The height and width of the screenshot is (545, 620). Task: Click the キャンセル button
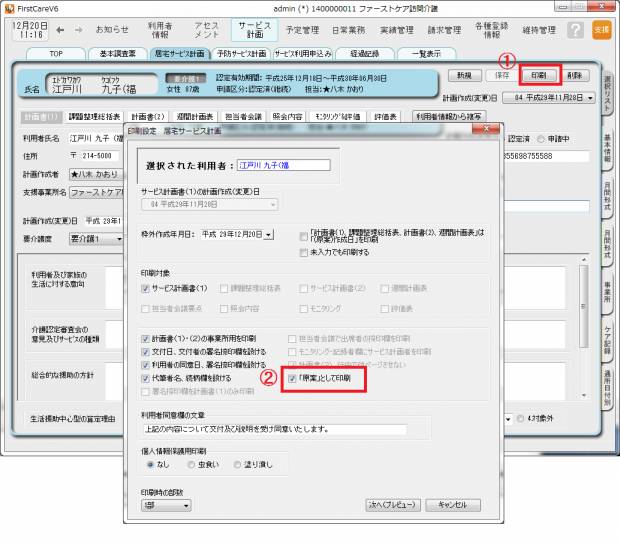453,505
